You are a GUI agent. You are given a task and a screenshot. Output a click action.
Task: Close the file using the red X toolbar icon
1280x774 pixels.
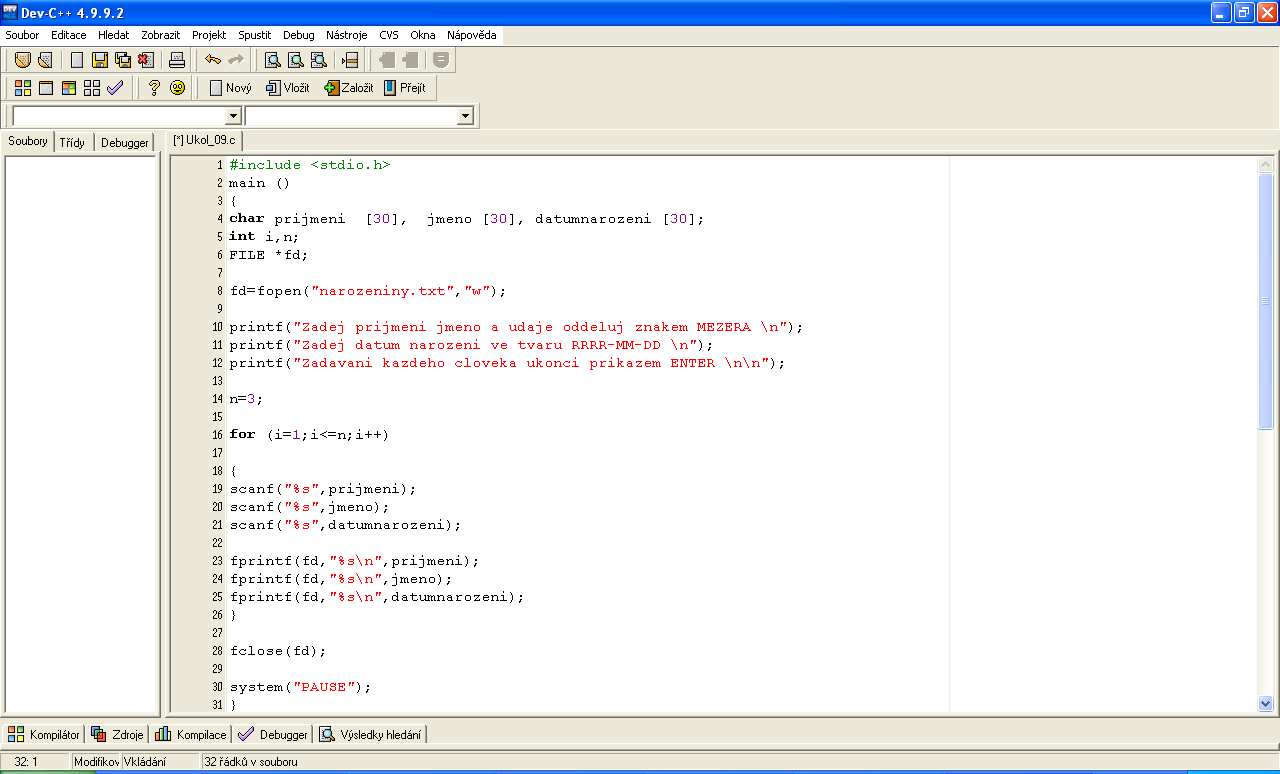pyautogui.click(x=145, y=60)
